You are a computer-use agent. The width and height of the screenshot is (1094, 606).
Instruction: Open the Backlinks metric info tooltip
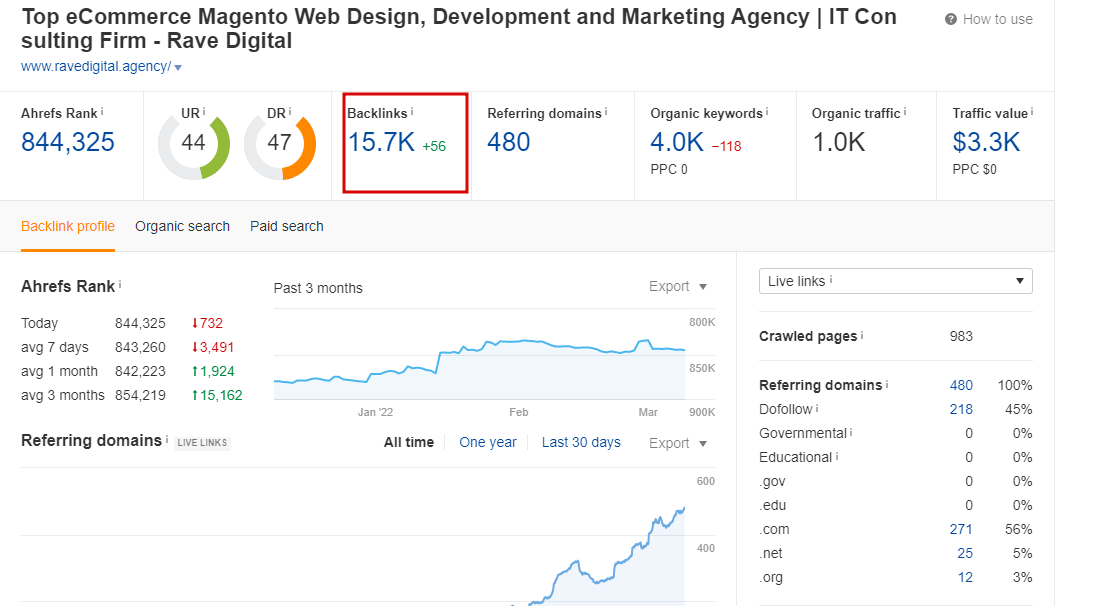pyautogui.click(x=414, y=113)
